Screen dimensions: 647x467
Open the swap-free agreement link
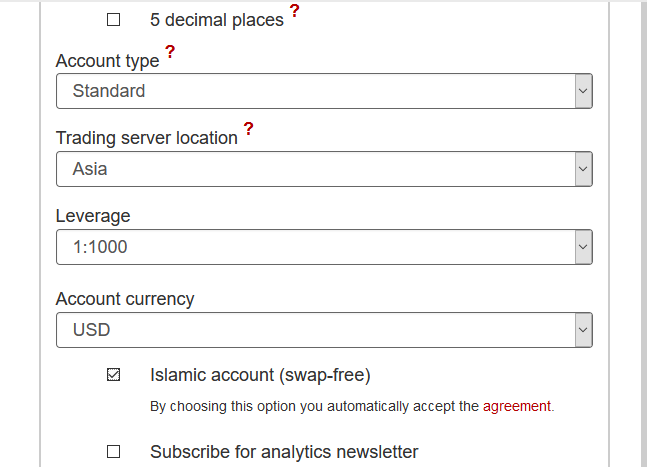tap(517, 406)
